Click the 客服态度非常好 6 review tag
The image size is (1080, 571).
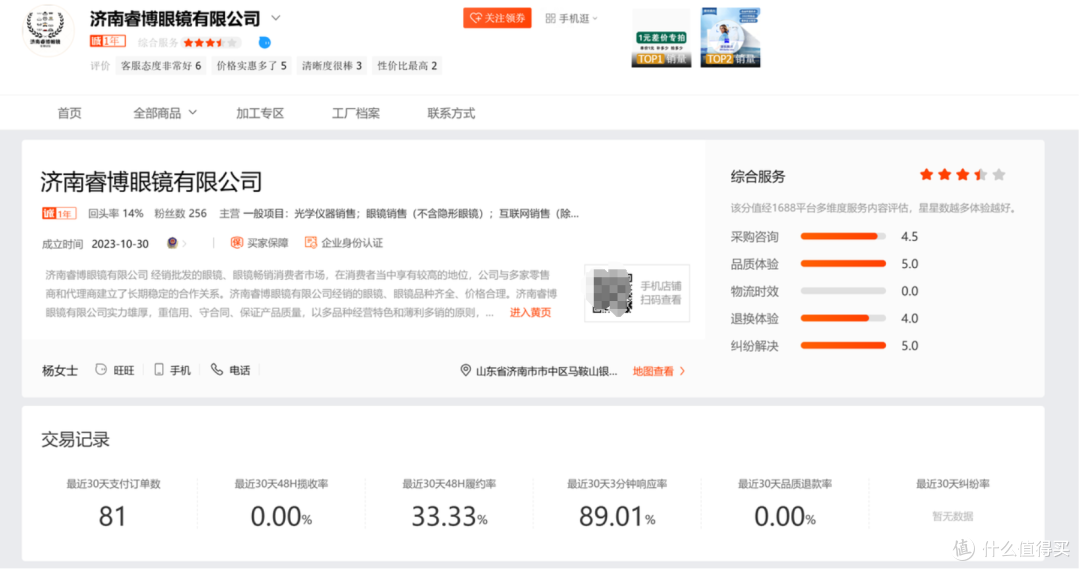click(161, 65)
